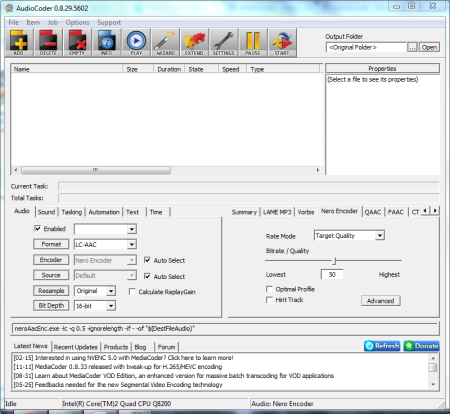The image size is (450, 414).
Task: Toggle Source Auto Select checkbox
Action: tap(147, 276)
